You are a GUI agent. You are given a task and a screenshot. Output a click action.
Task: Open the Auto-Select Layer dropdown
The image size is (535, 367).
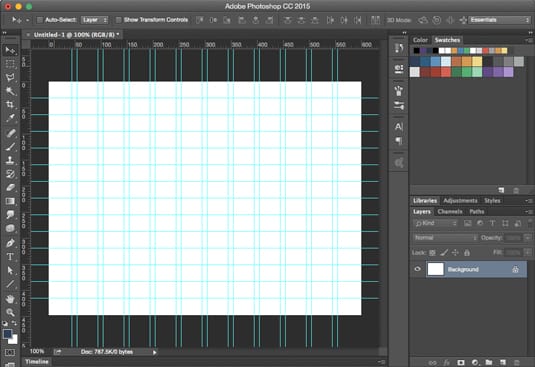[95, 20]
